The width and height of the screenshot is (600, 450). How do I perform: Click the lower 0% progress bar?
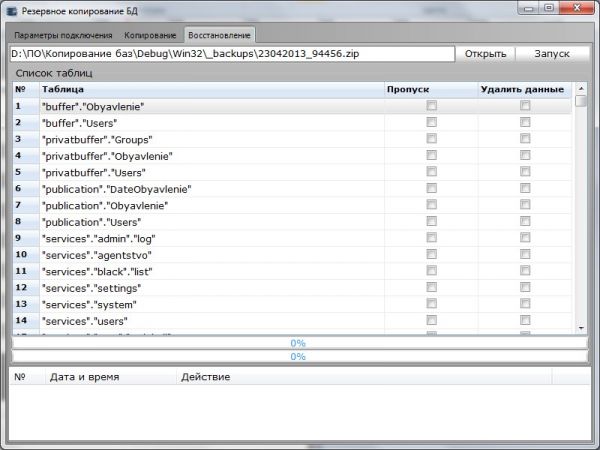299,357
